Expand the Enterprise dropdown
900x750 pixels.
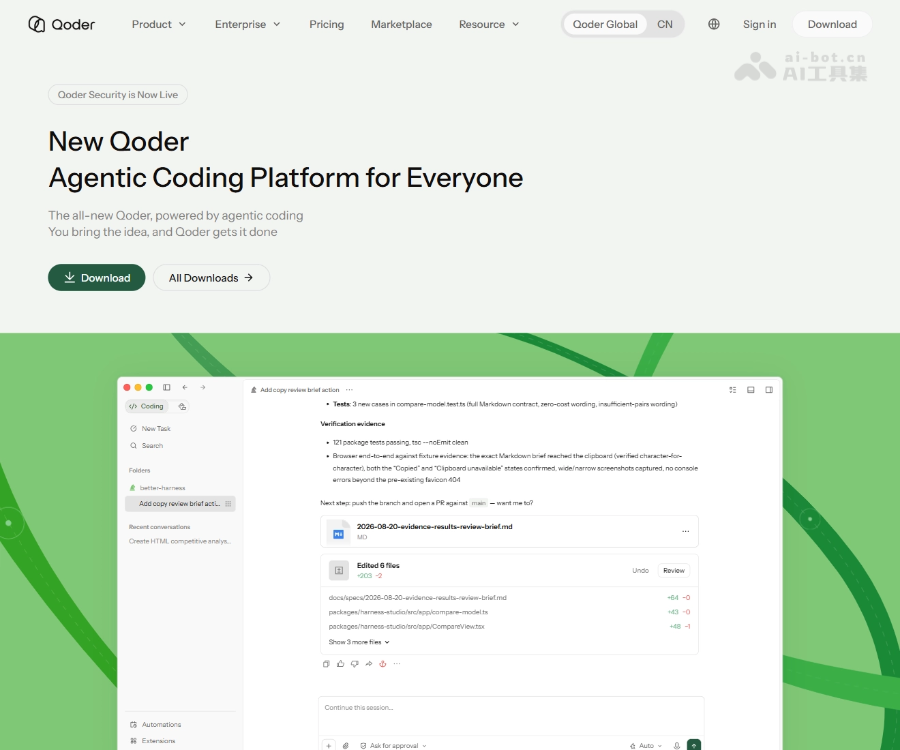pos(247,24)
